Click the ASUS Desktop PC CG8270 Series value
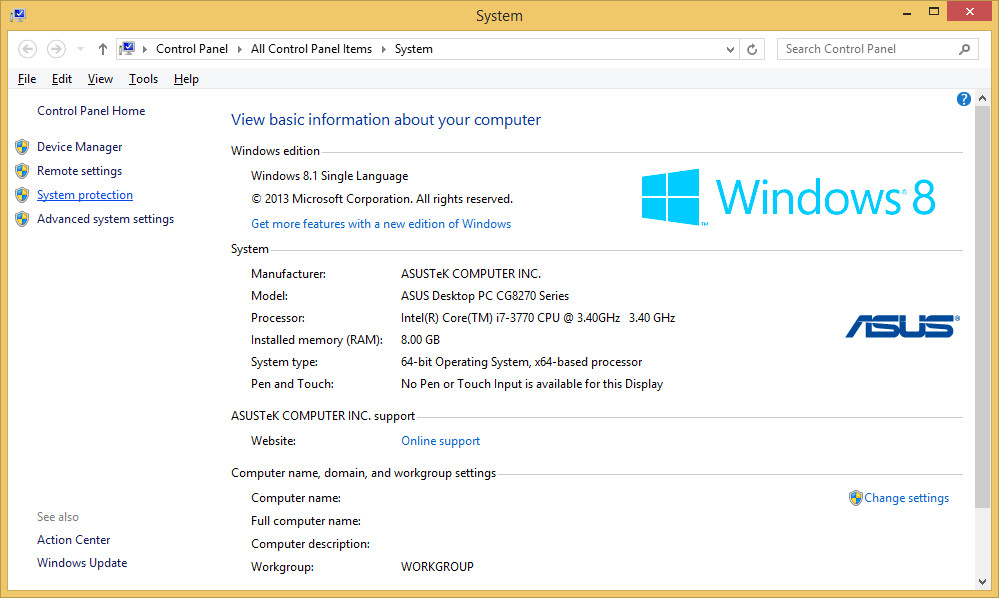Viewport: 999px width, 598px height. tap(485, 295)
